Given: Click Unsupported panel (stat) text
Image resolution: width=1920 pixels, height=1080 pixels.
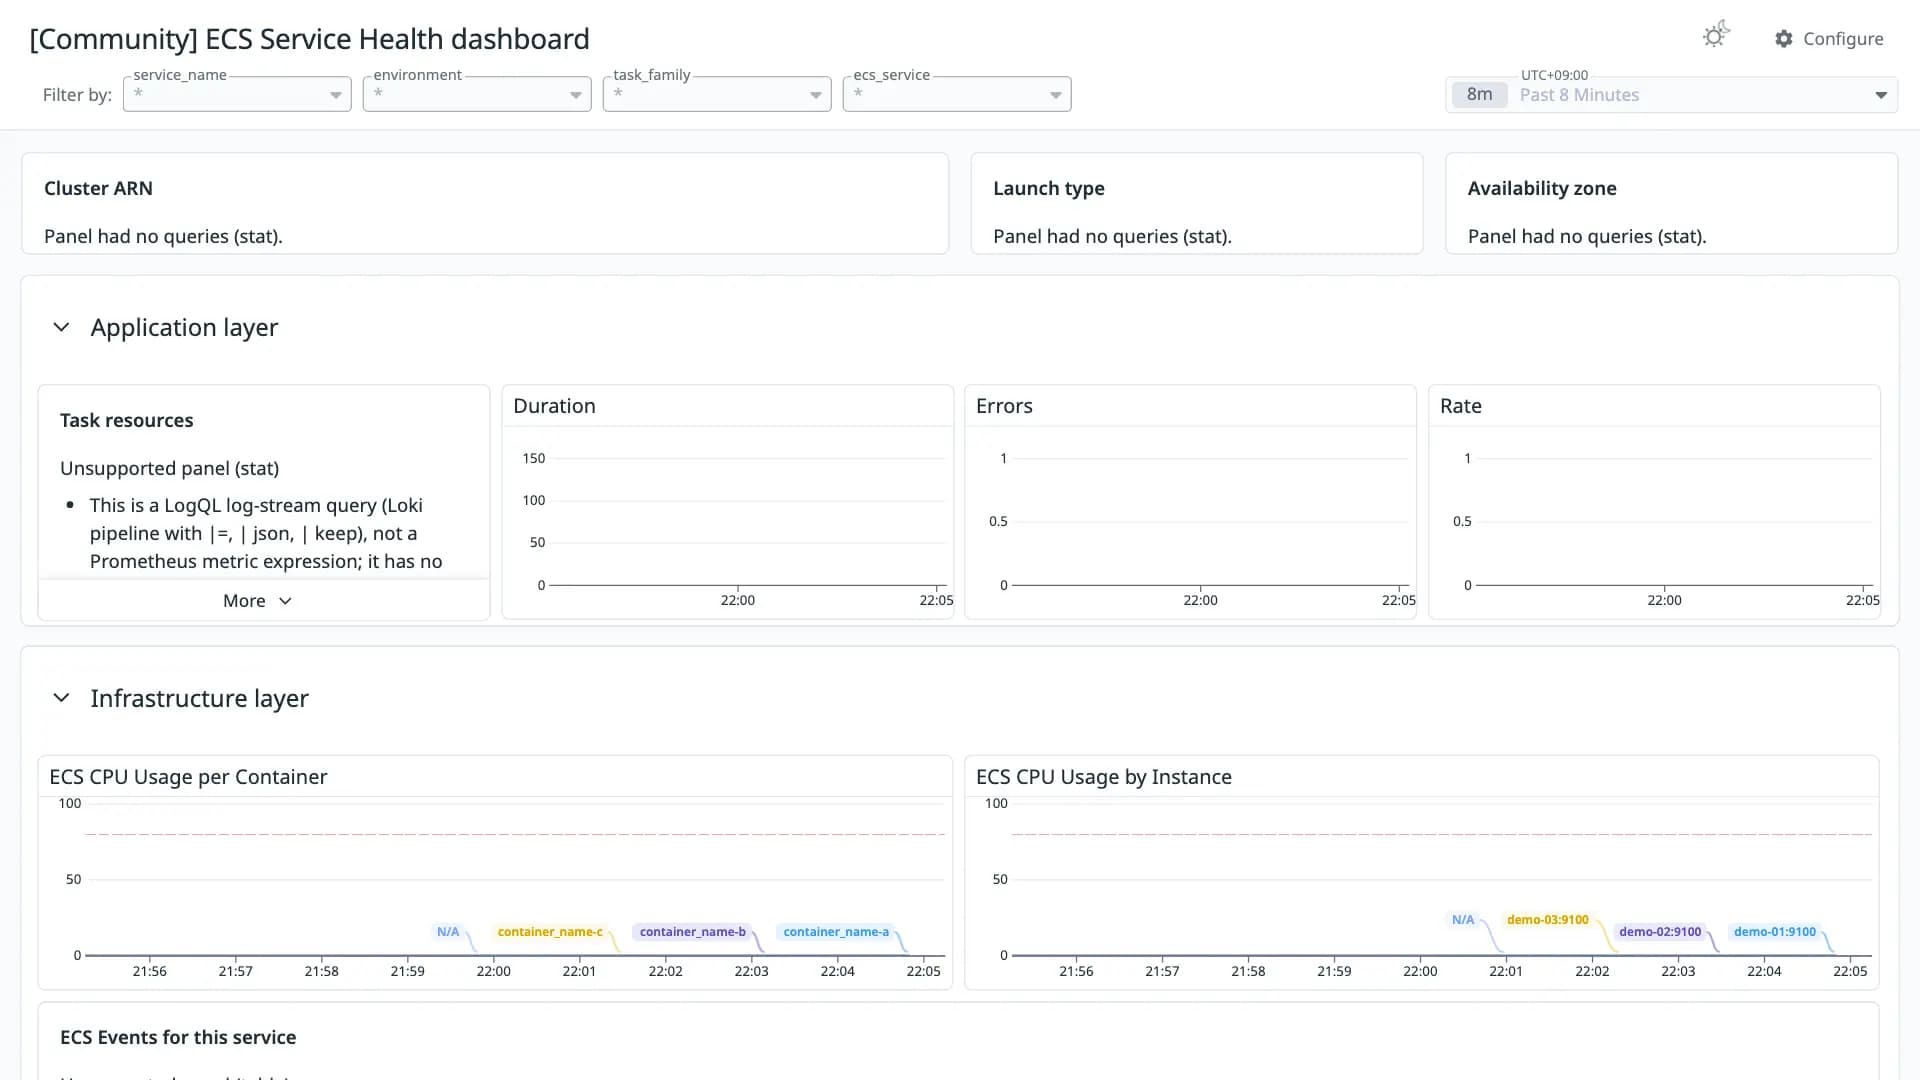Looking at the screenshot, I should click(x=170, y=468).
